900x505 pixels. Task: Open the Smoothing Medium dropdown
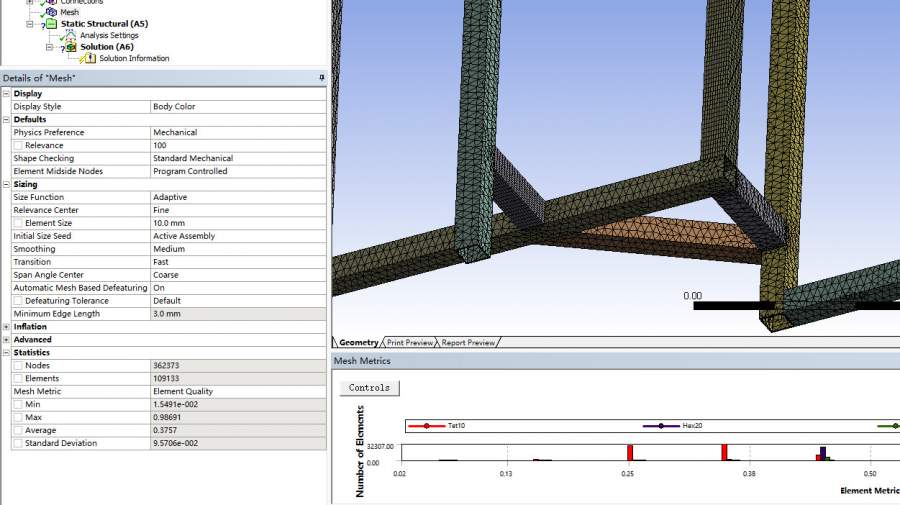click(x=238, y=249)
